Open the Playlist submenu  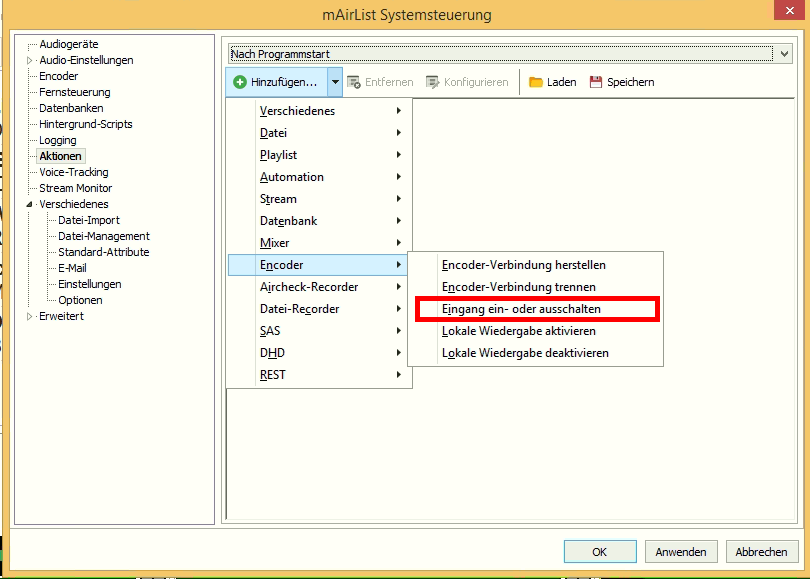320,155
